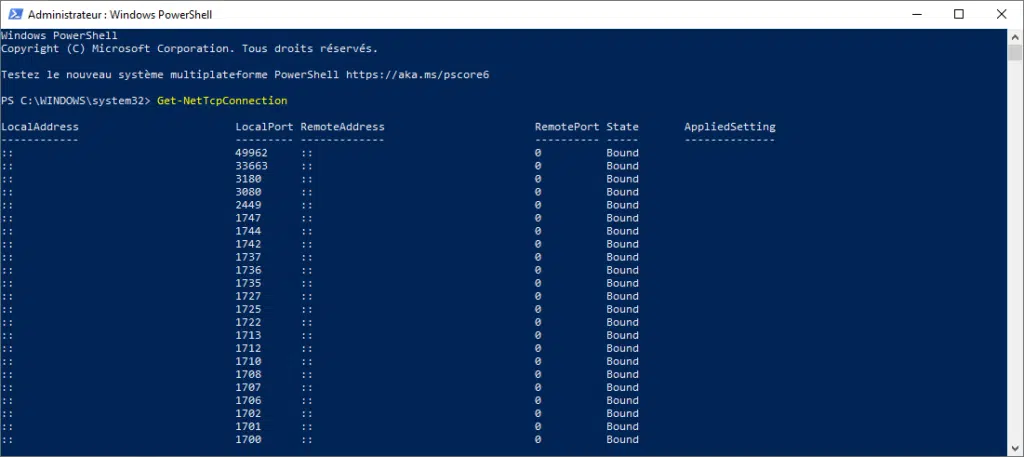The height and width of the screenshot is (457, 1024).
Task: Click local port 33663
Action: (251, 166)
